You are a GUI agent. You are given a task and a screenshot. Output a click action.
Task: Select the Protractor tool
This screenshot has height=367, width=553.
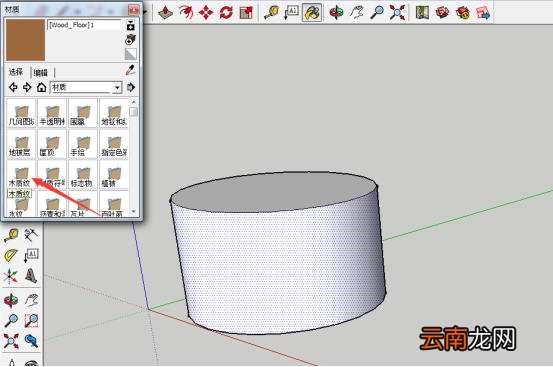click(x=11, y=255)
